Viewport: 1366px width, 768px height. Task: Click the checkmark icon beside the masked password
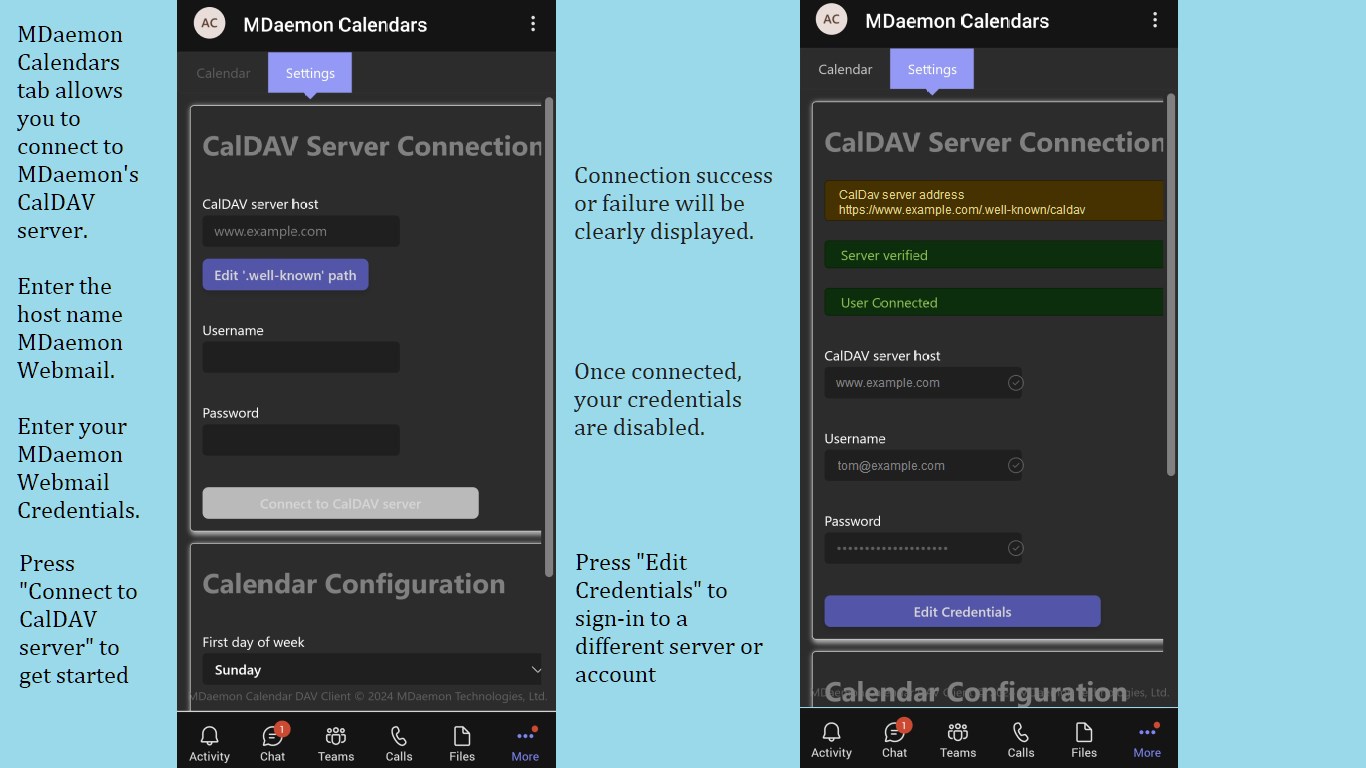[x=1015, y=548]
